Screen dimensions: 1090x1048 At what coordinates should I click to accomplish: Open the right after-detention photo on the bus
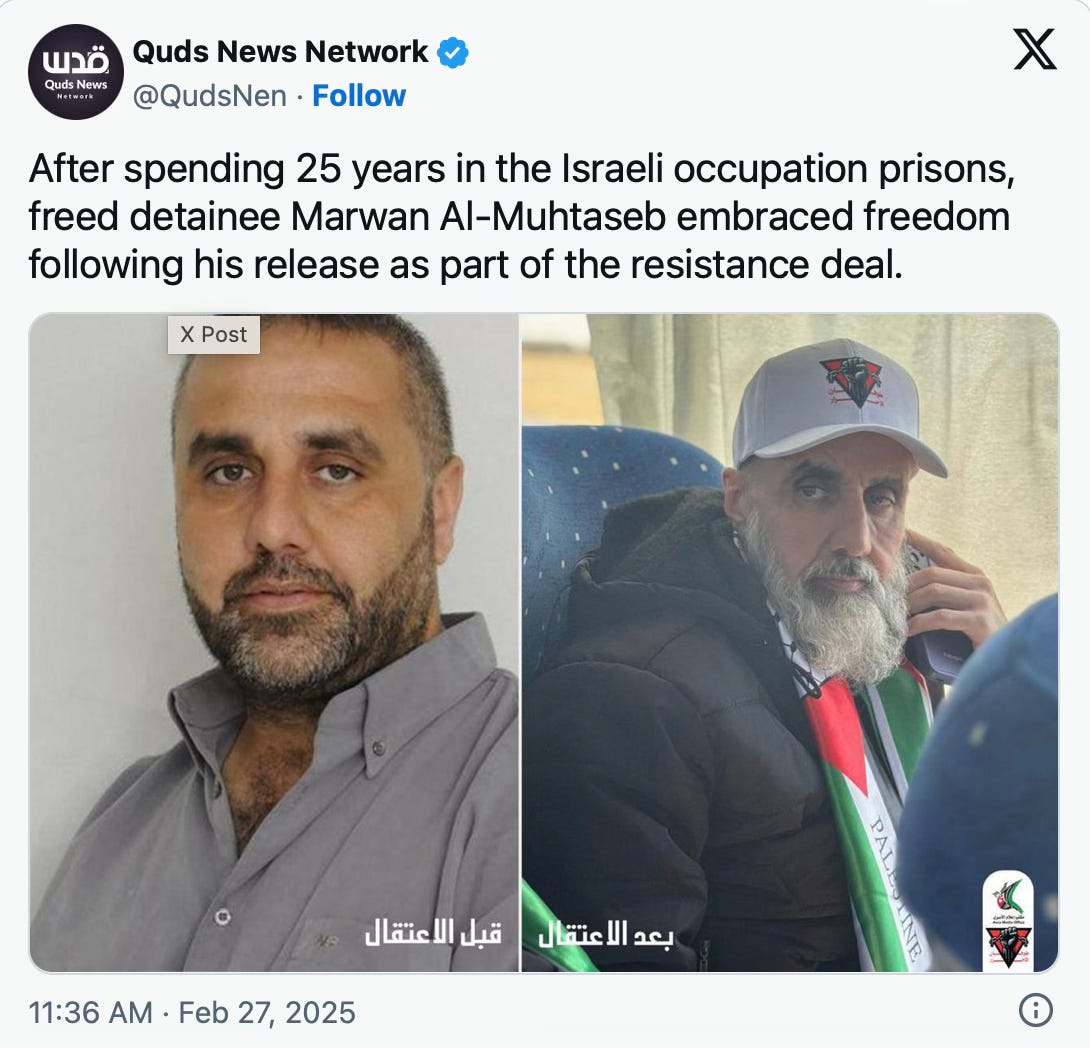(790, 643)
